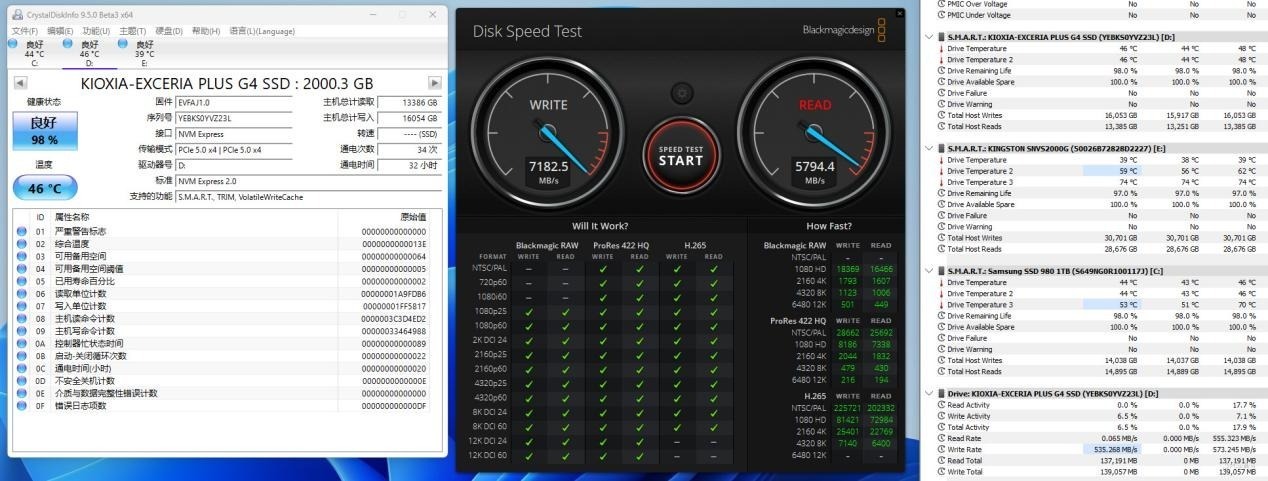Click the blue 良好 98 % health status box
The width and height of the screenshot is (1268, 481).
click(44, 132)
